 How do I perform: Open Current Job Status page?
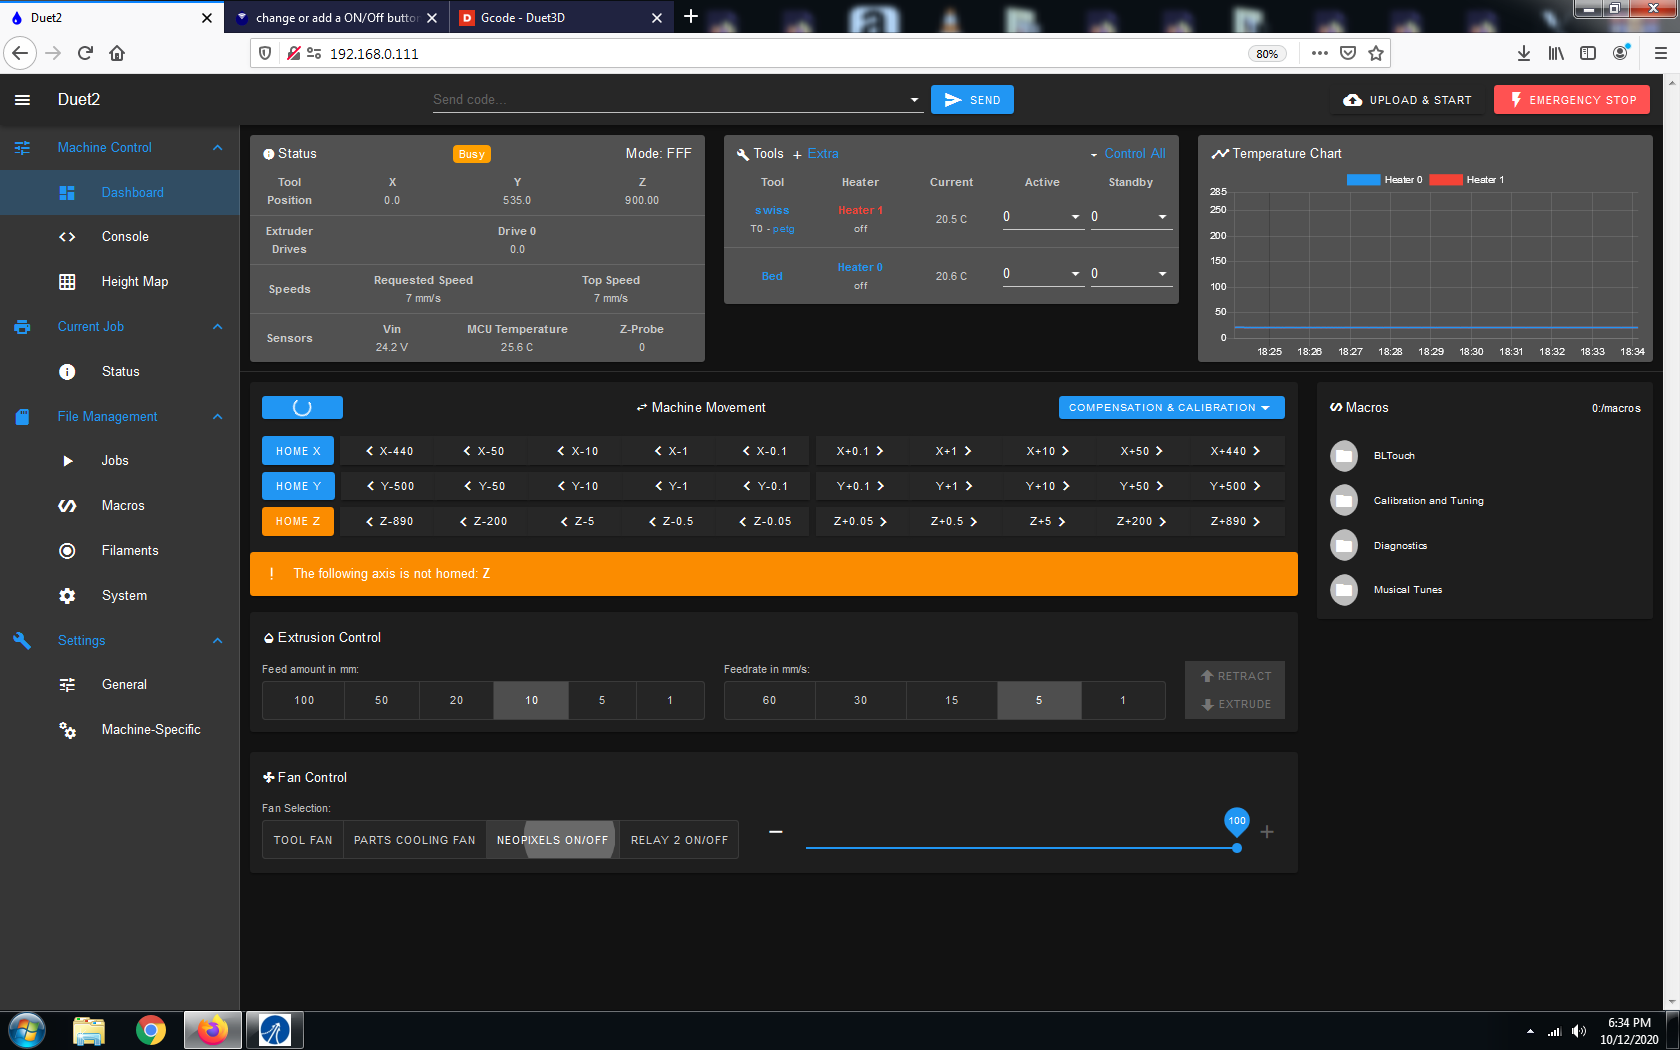click(120, 372)
